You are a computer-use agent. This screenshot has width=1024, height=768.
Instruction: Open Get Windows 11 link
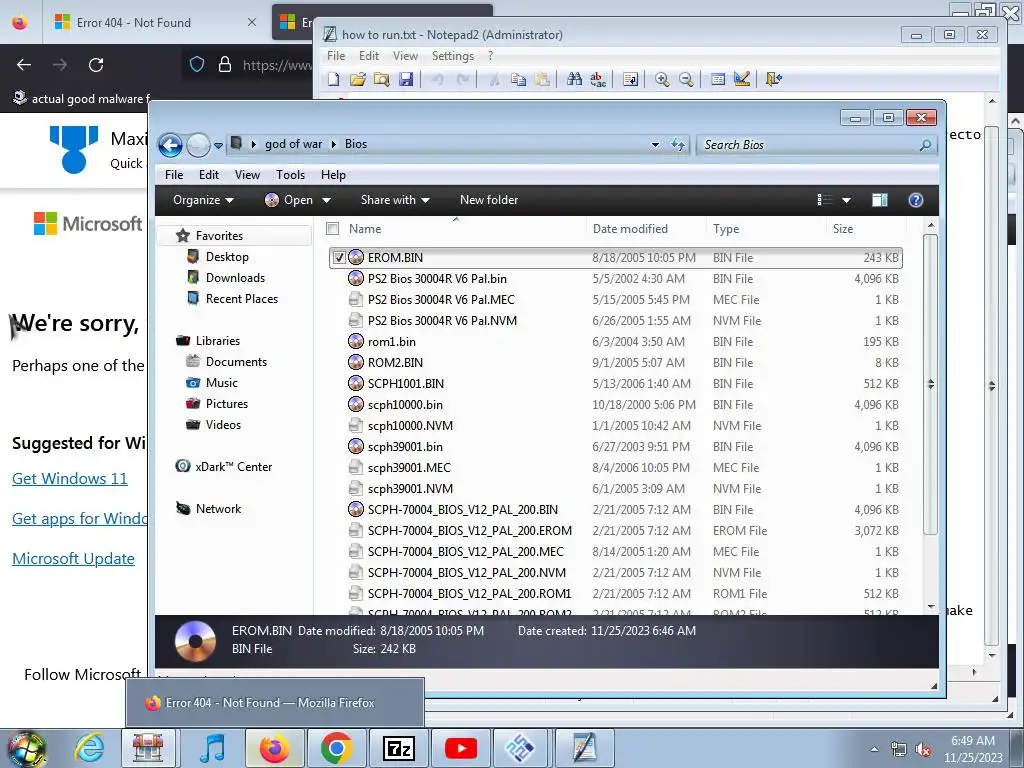[x=70, y=478]
